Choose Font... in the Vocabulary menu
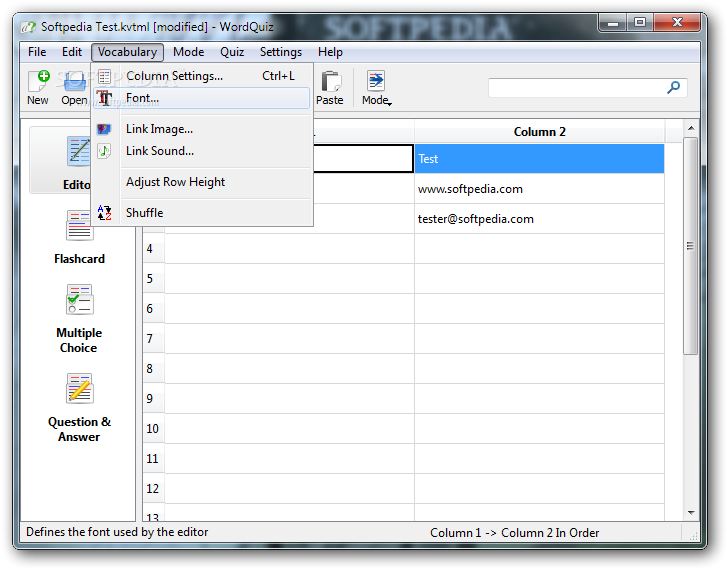The width and height of the screenshot is (728, 570). click(202, 98)
